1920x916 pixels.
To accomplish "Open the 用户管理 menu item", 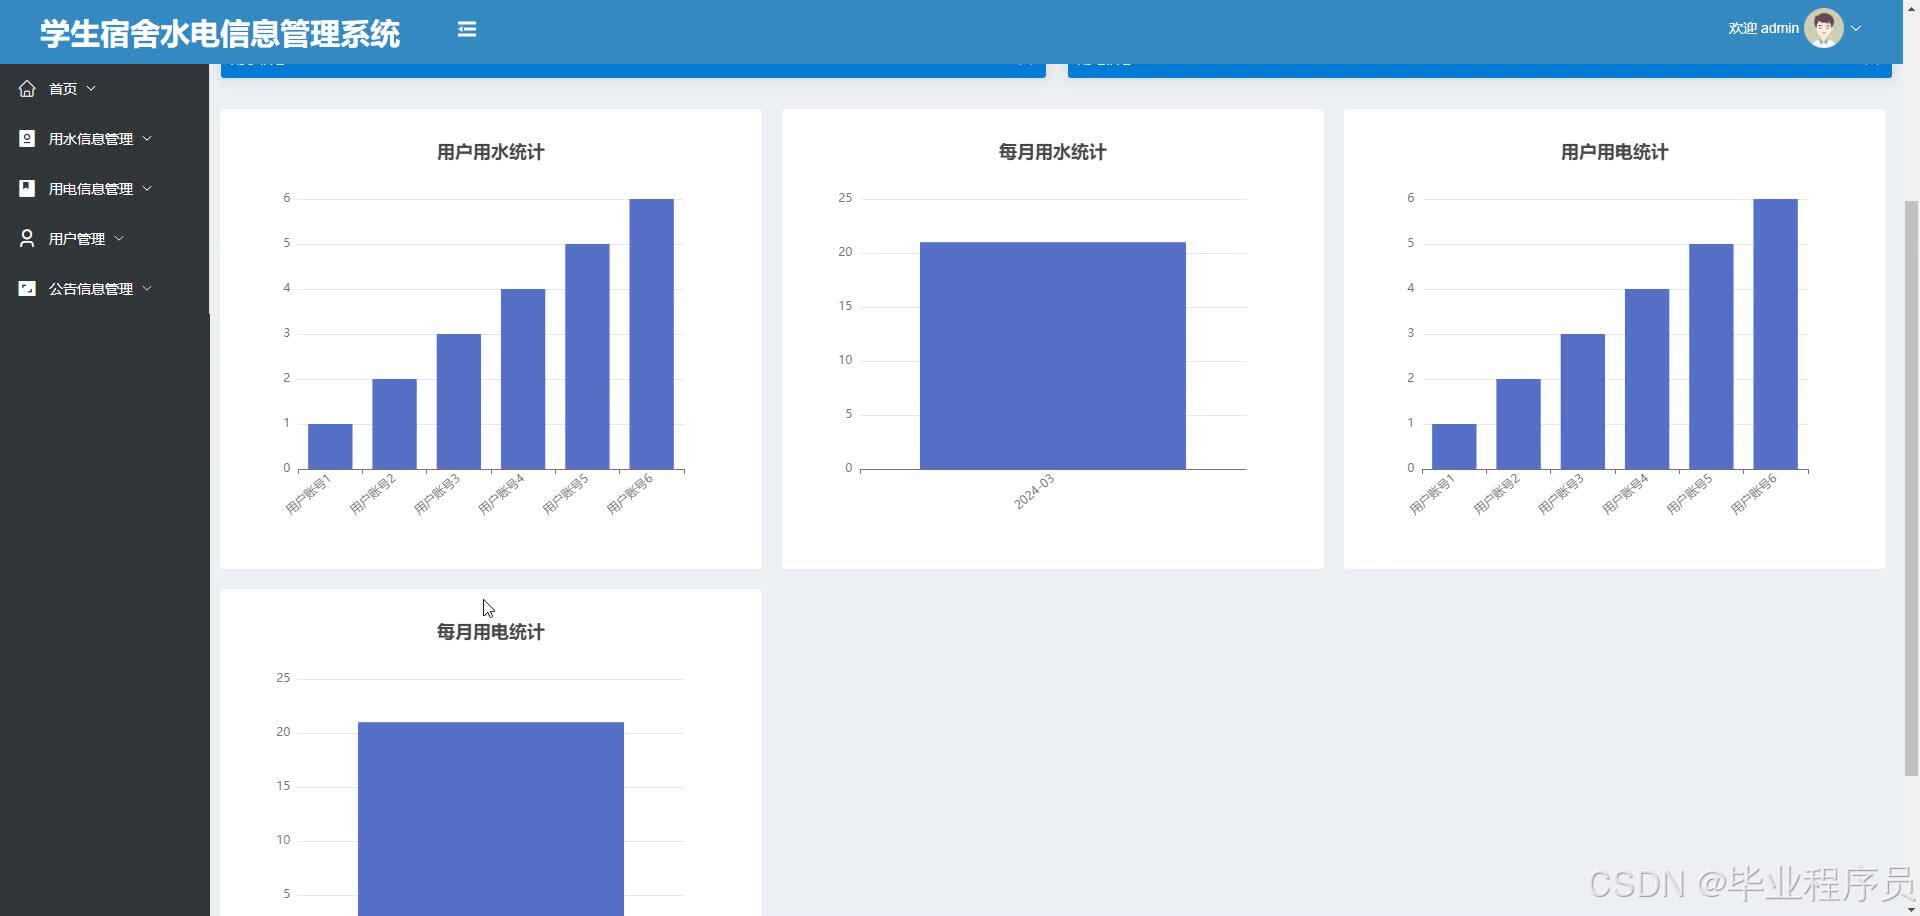I will (x=104, y=239).
